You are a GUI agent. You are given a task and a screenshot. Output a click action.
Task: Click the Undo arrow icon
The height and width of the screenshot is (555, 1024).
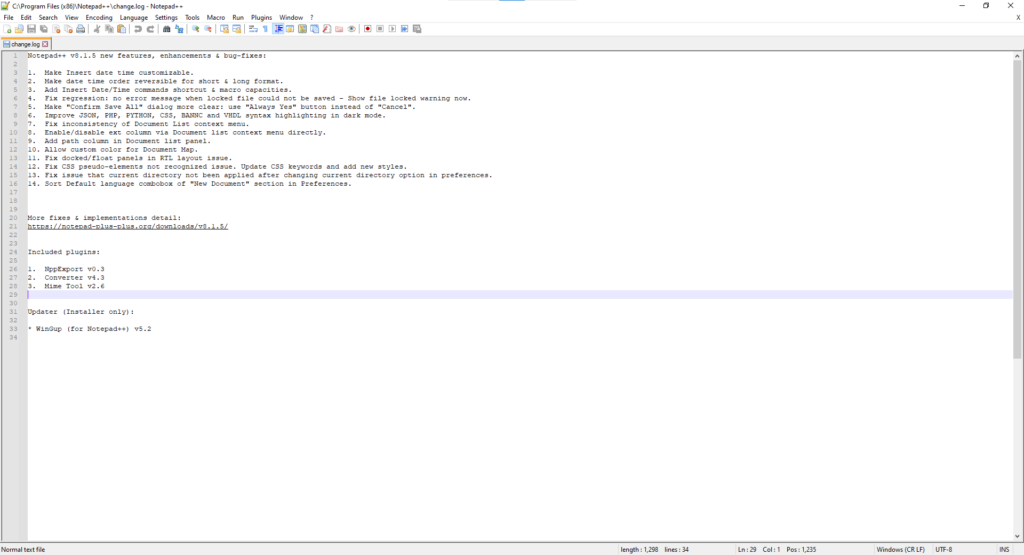coord(138,29)
